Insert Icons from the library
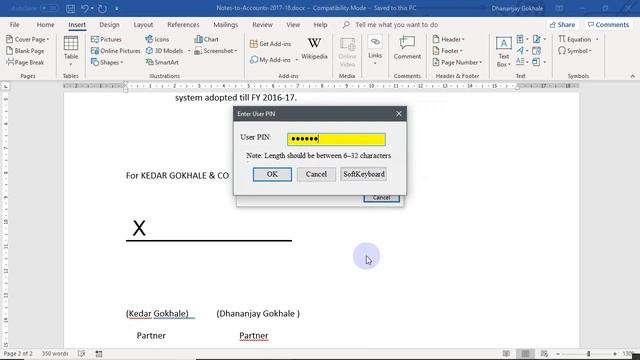The height and width of the screenshot is (360, 640). point(157,39)
